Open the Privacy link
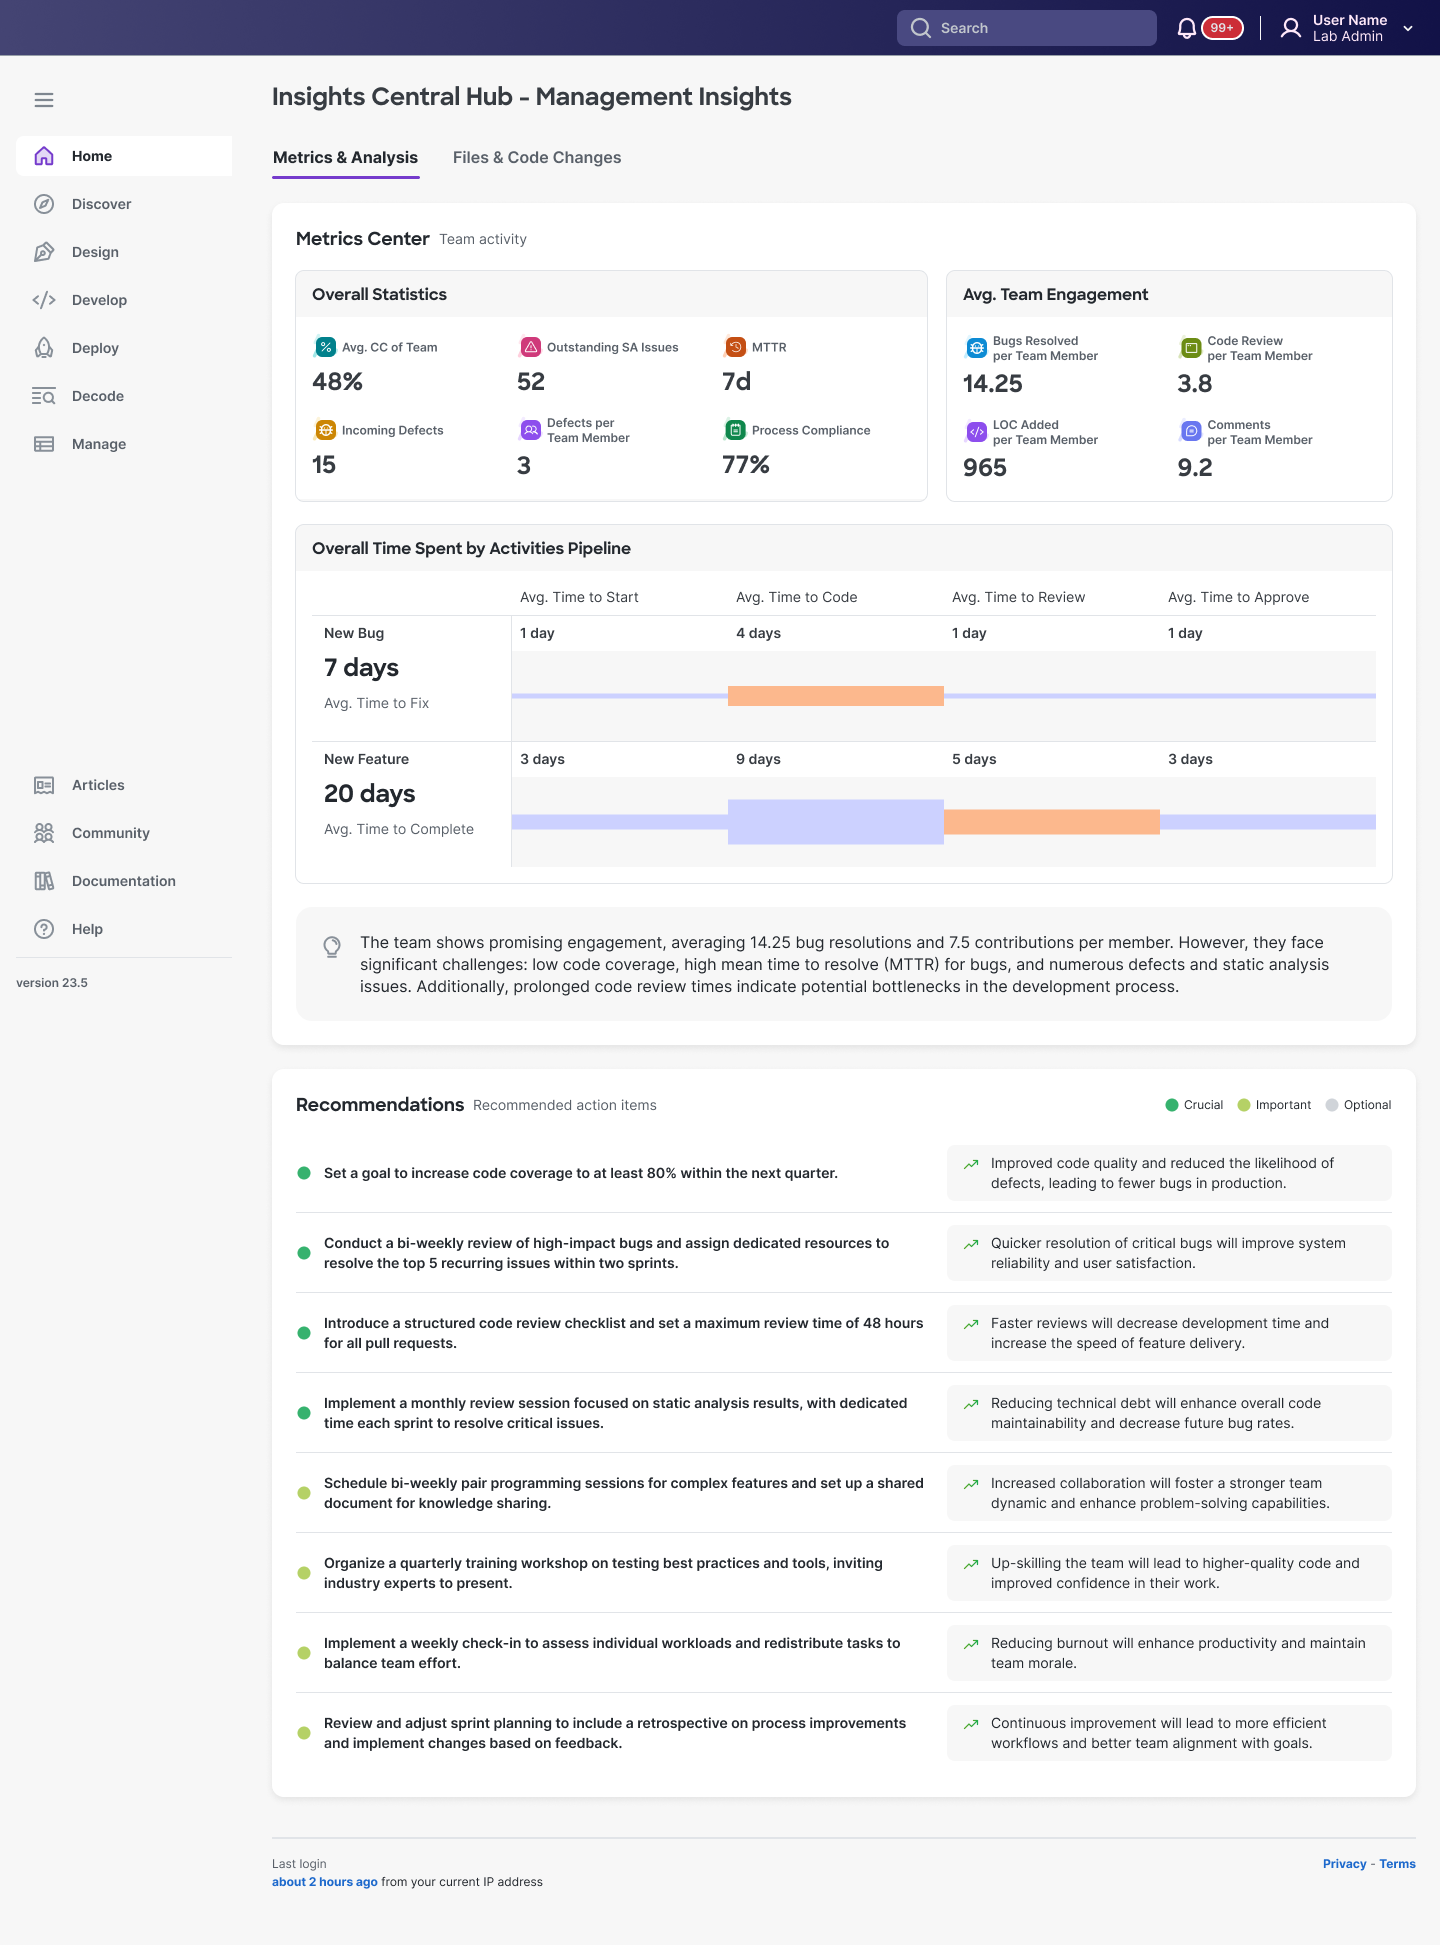 tap(1344, 1864)
